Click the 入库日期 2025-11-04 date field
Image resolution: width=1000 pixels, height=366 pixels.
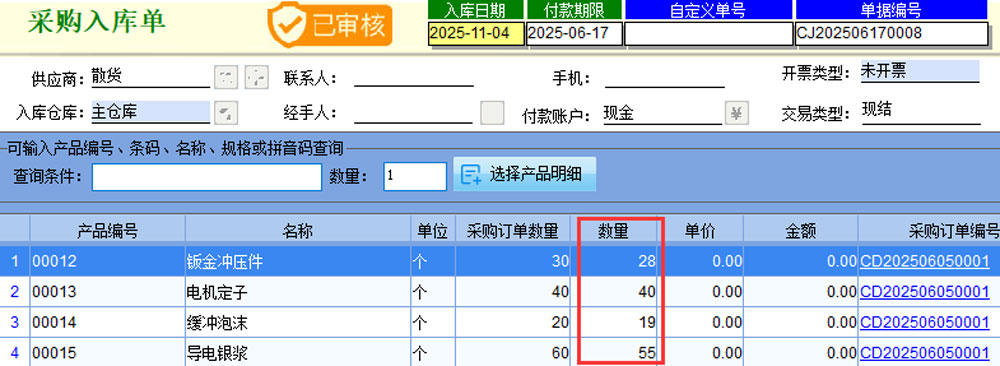point(476,34)
